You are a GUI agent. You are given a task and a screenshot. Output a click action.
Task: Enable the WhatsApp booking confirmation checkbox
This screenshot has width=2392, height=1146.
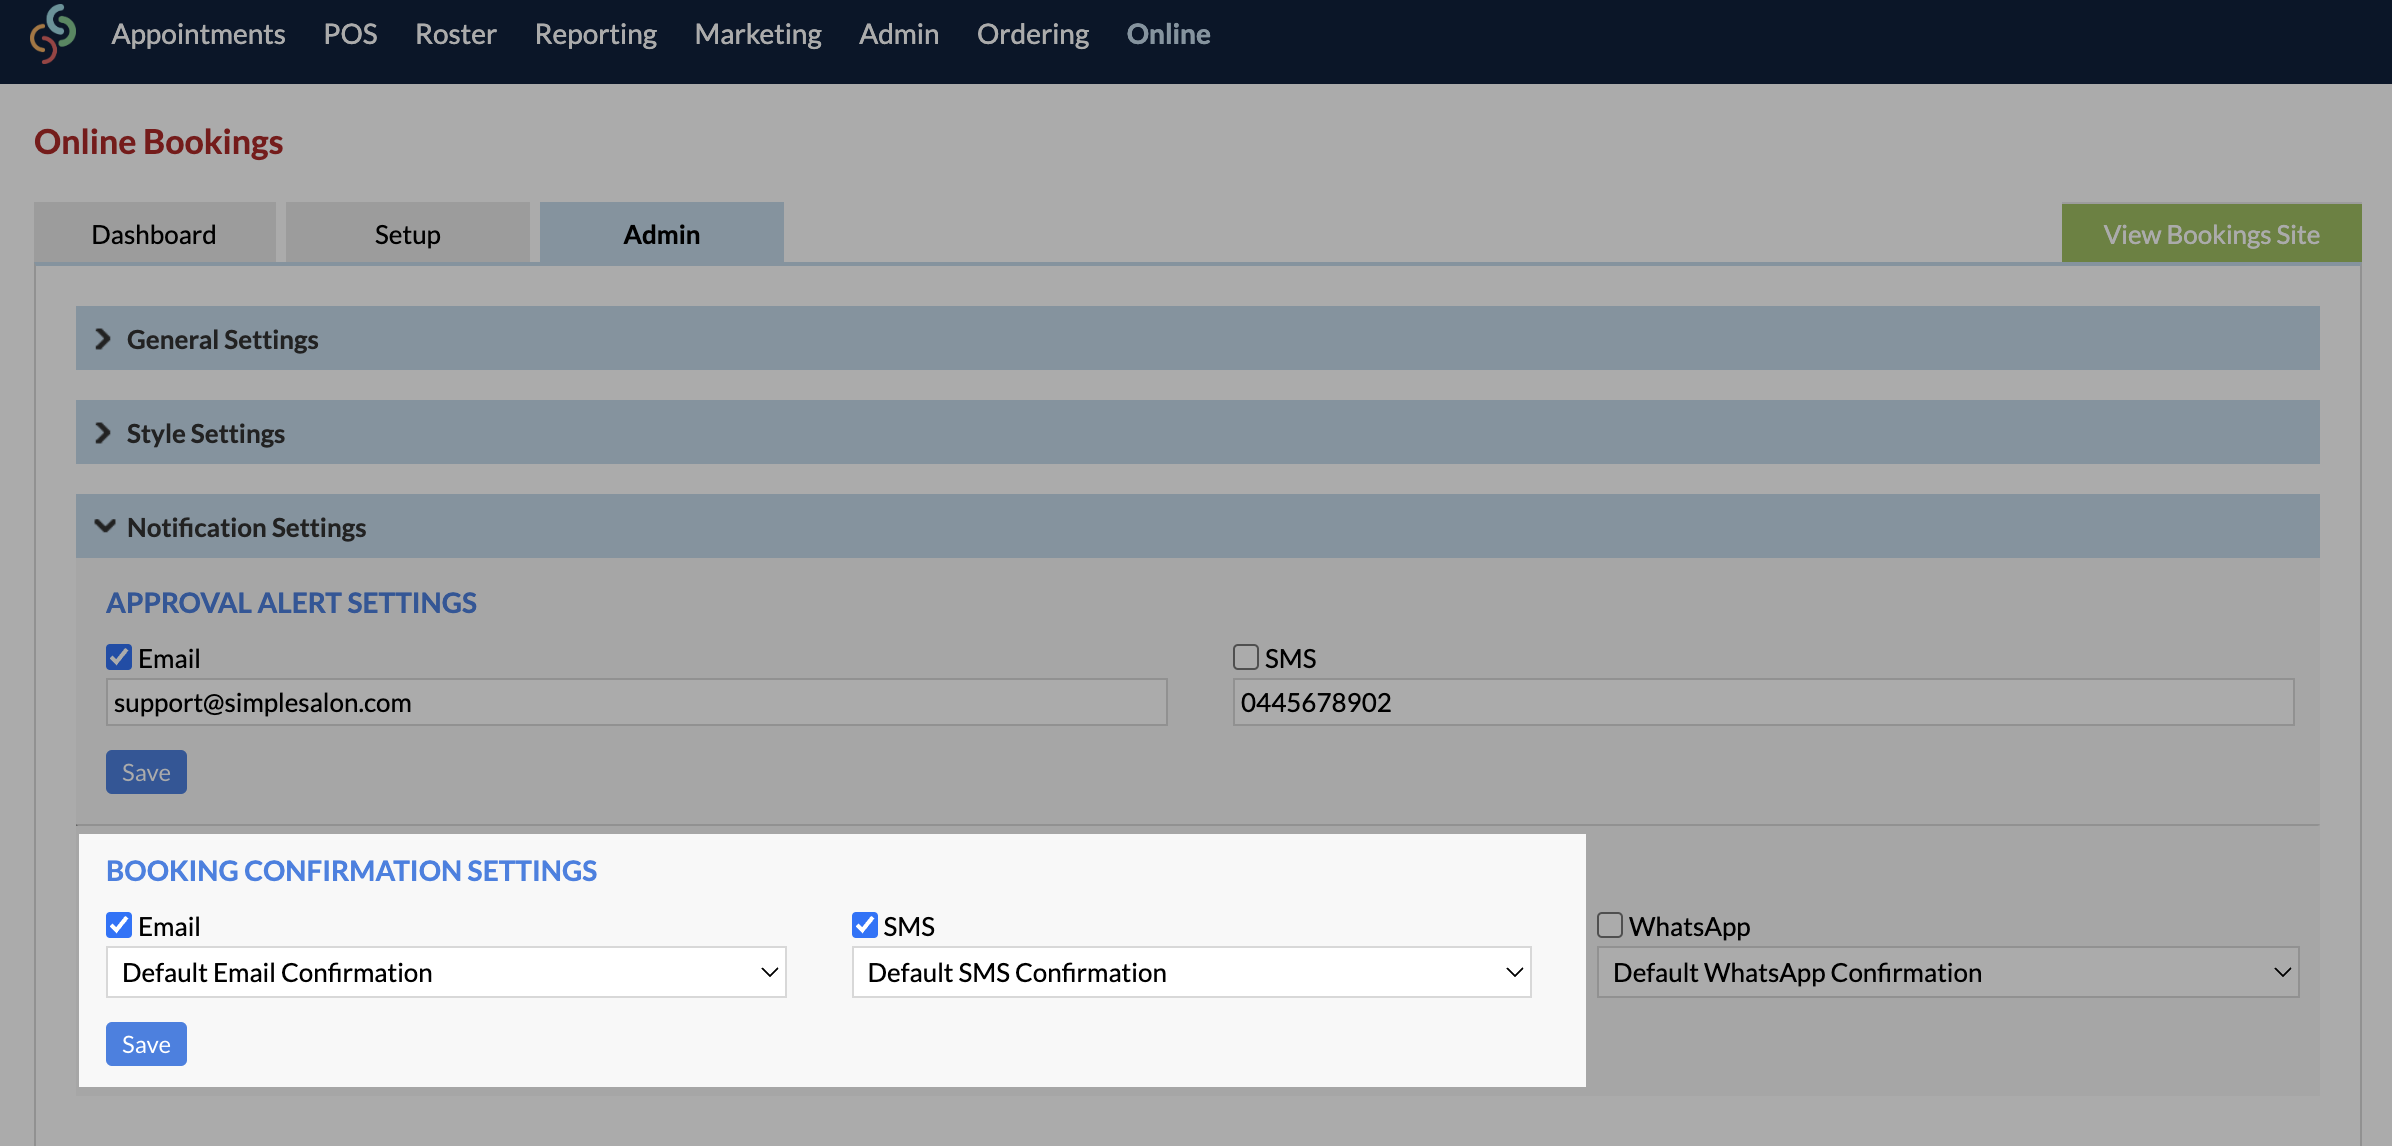tap(1610, 925)
